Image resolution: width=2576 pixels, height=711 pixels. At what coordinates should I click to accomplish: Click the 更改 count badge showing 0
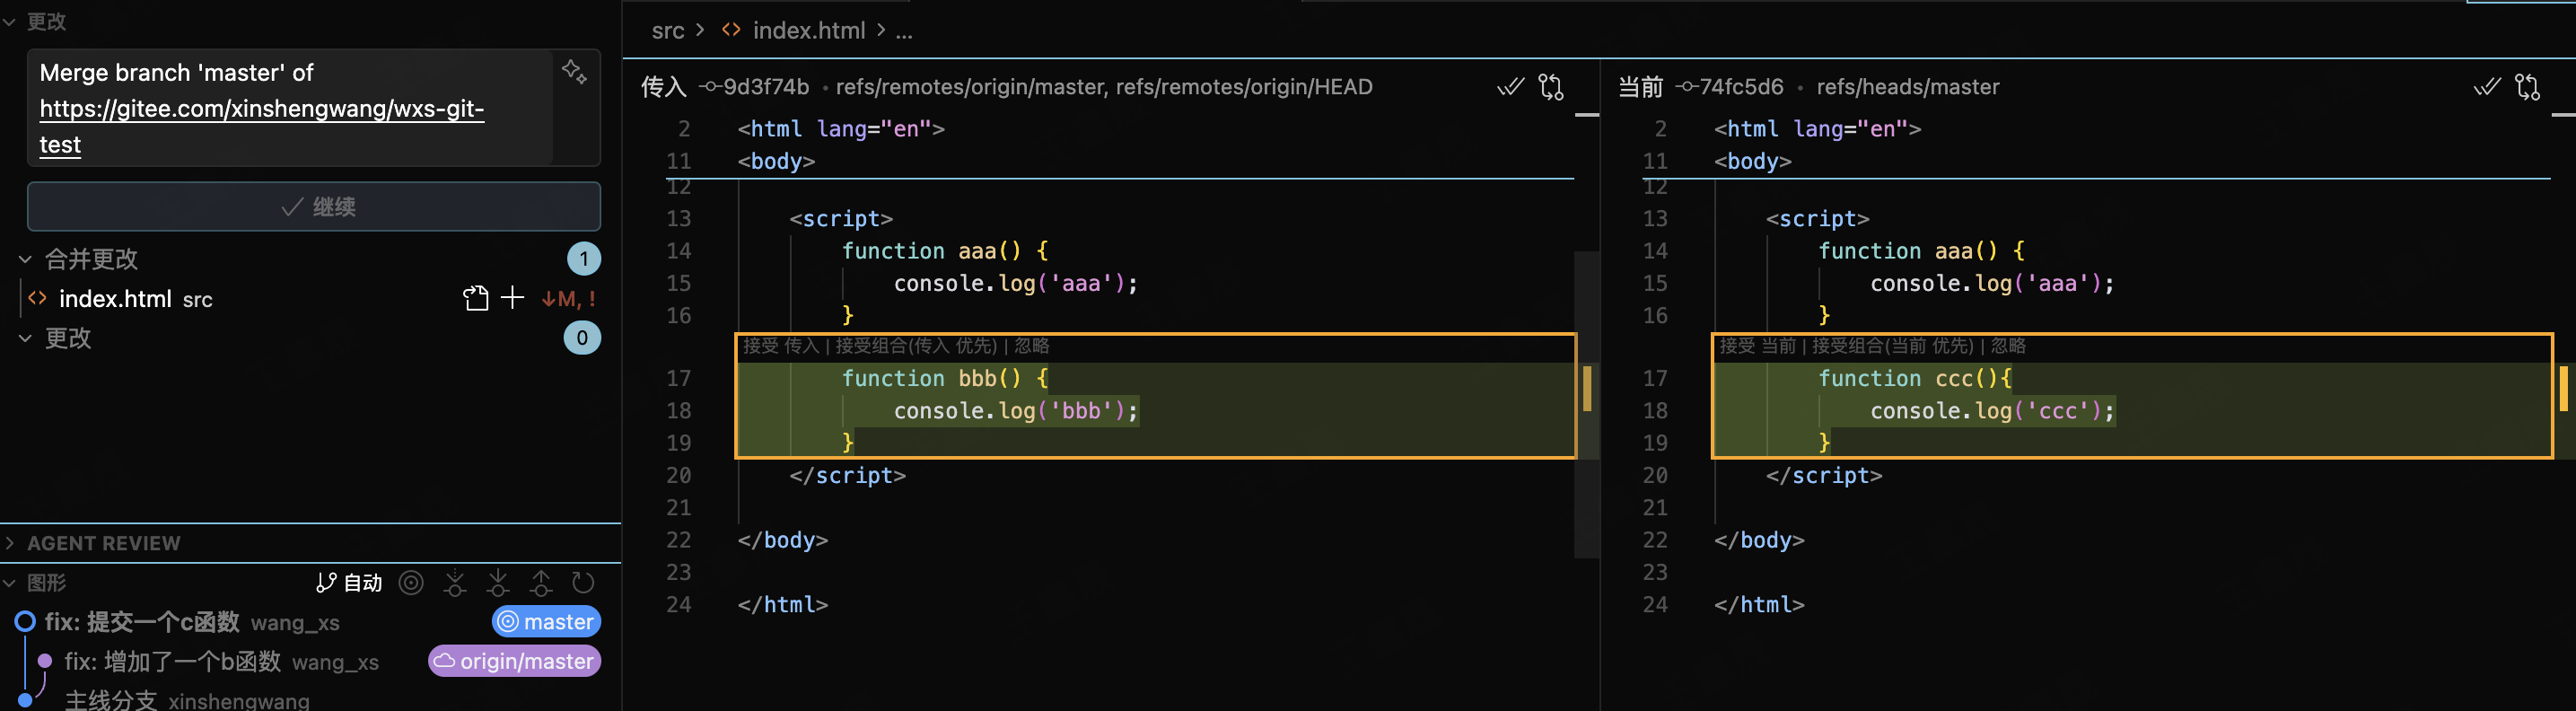coord(582,338)
